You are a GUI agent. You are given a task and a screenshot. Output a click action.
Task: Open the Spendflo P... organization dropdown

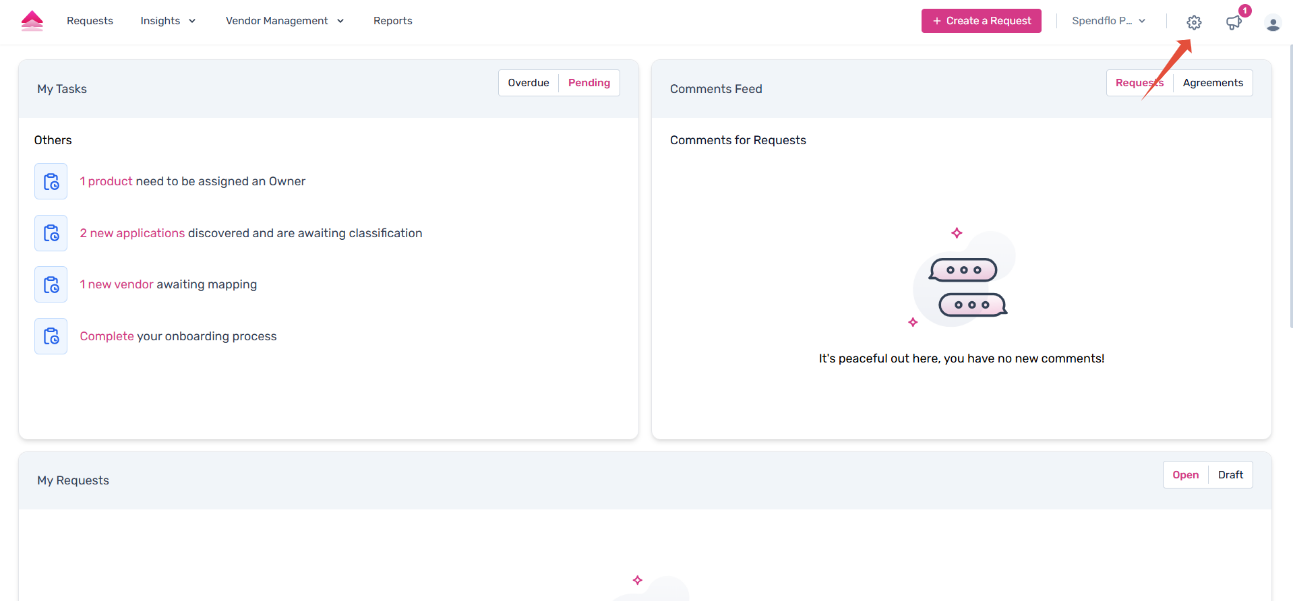coord(1108,21)
